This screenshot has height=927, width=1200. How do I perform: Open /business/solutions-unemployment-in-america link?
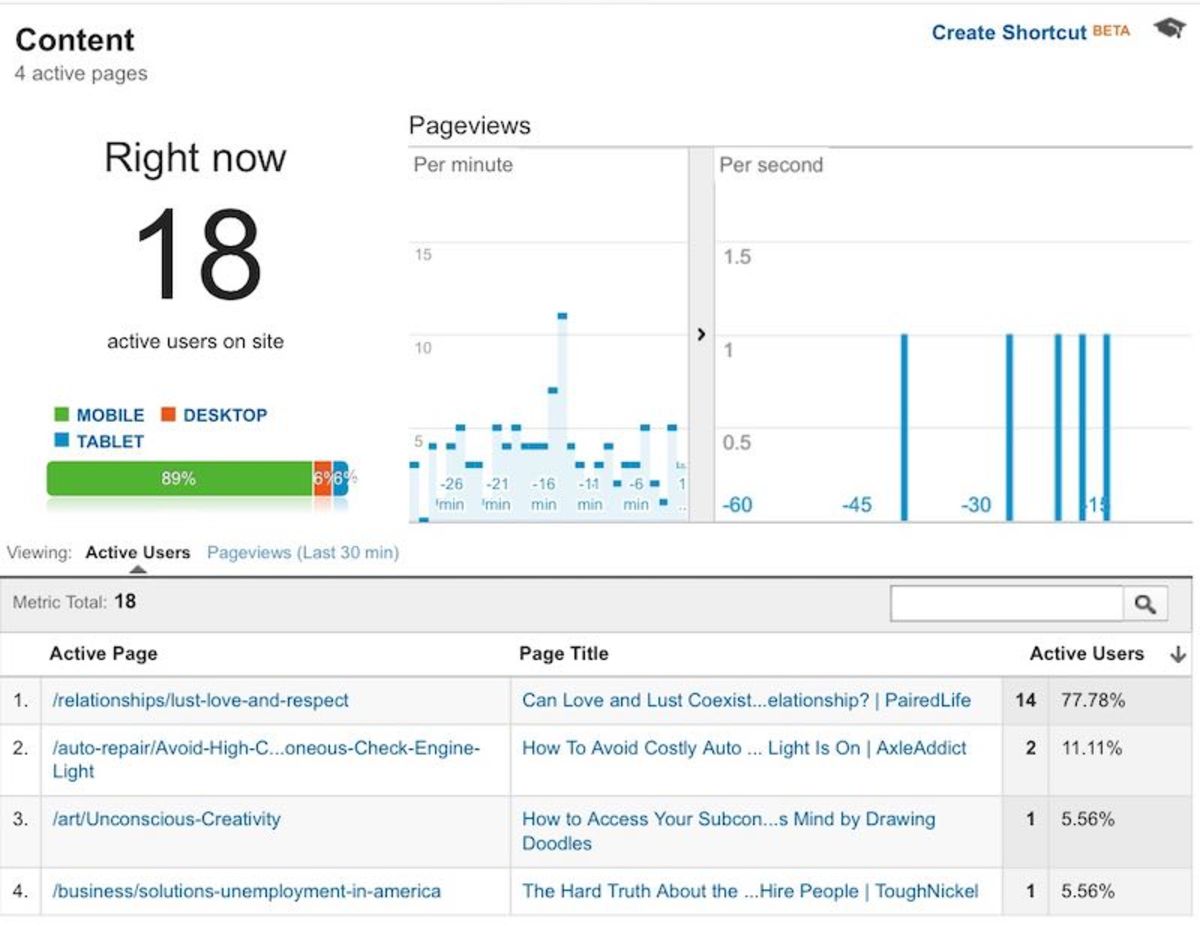coord(246,891)
